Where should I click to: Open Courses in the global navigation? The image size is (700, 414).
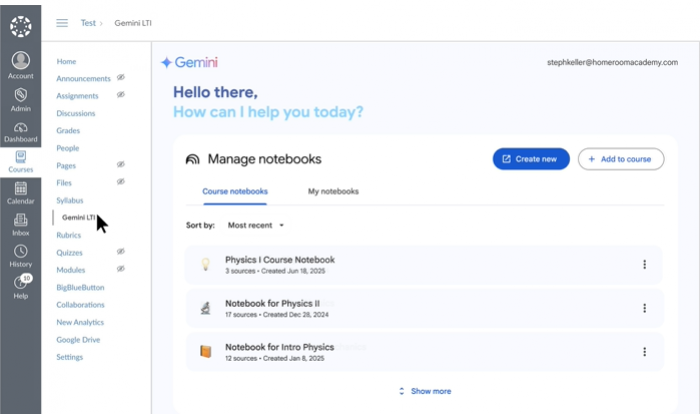[21, 162]
